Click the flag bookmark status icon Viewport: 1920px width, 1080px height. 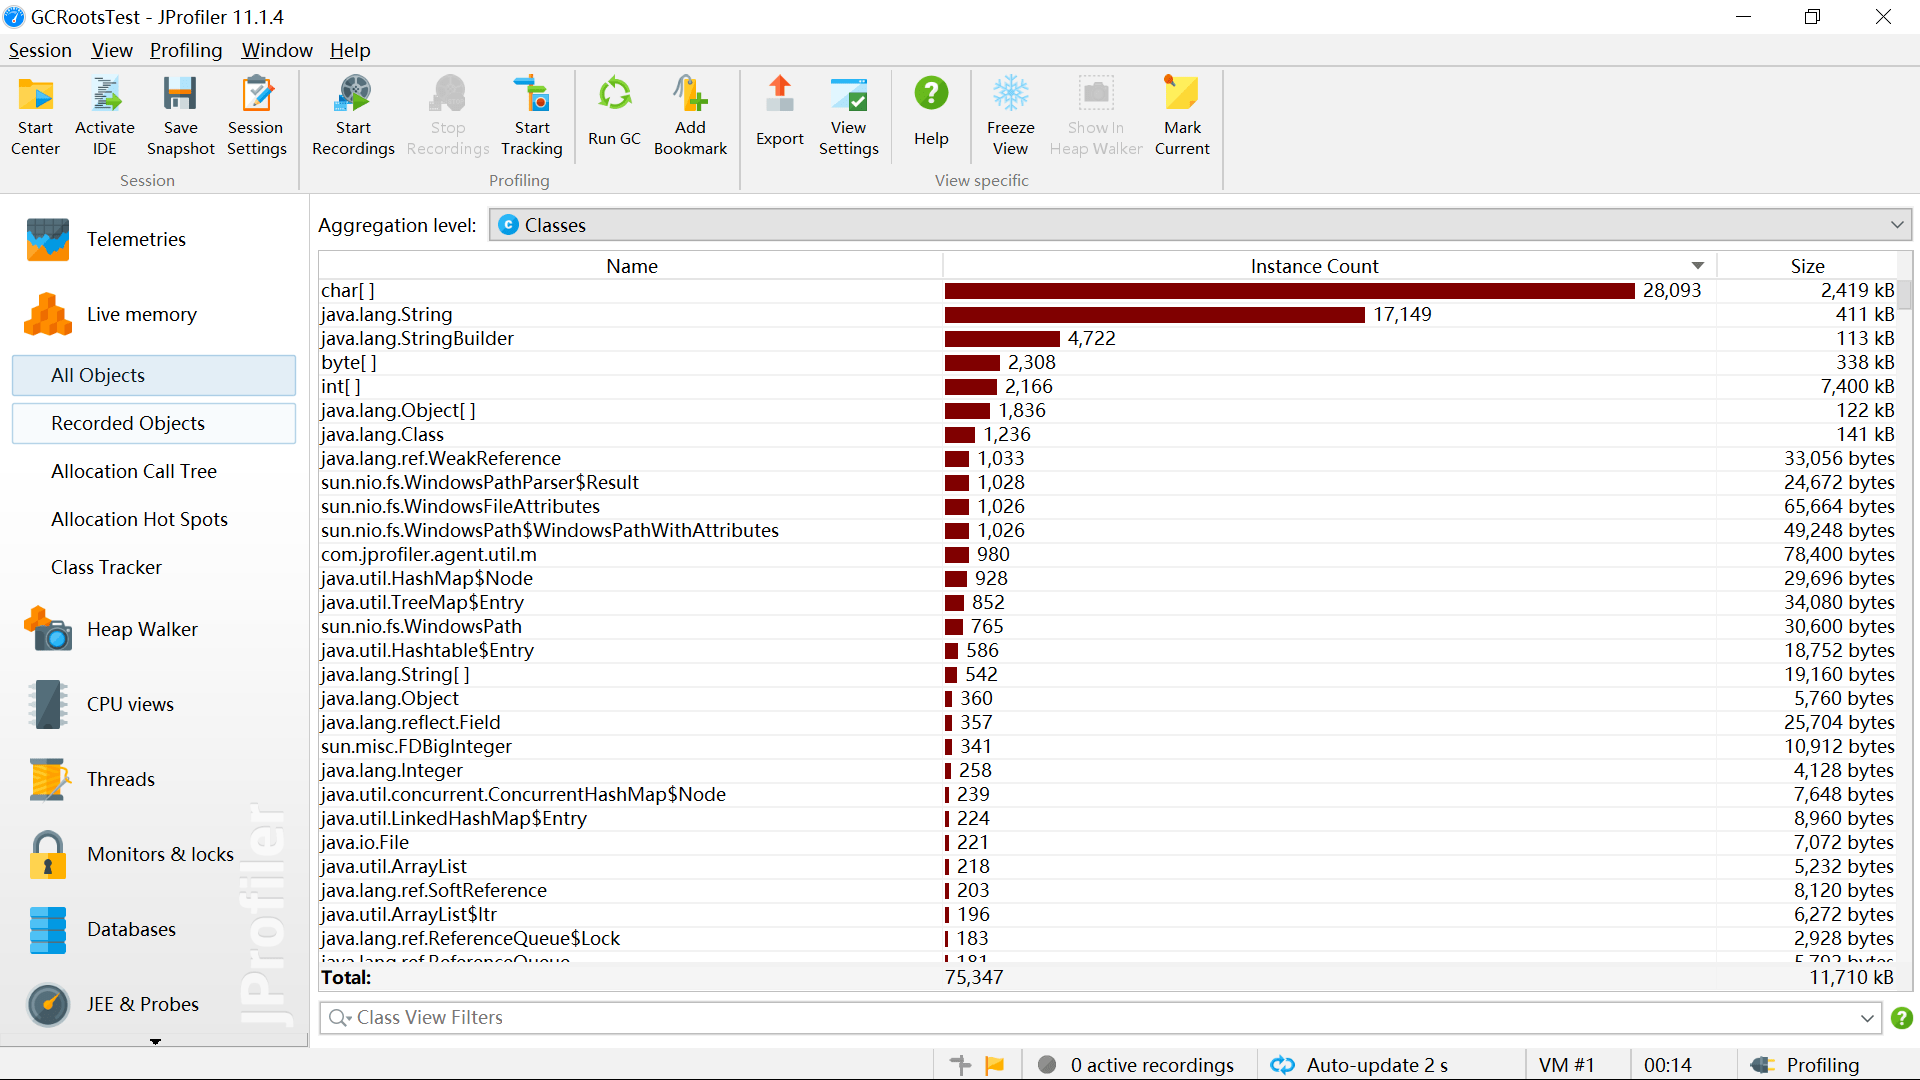pyautogui.click(x=994, y=1065)
